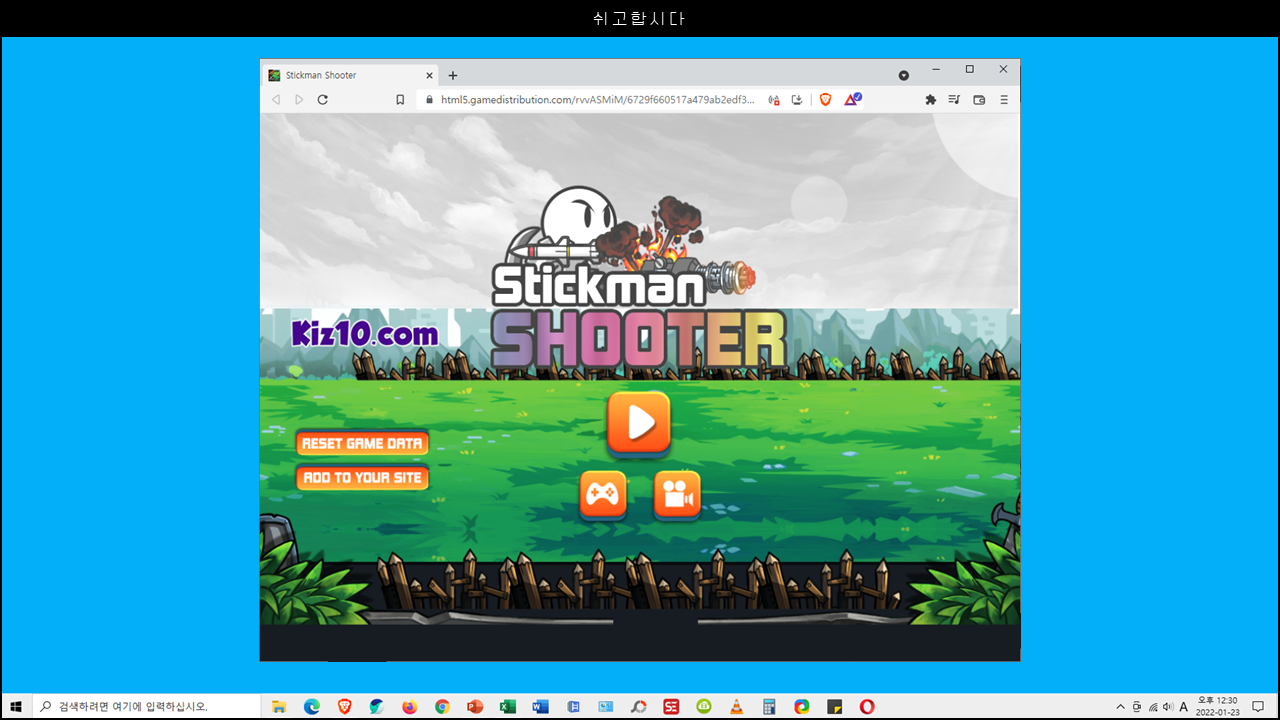Click ADD TO YOUR SITE button
Image resolution: width=1280 pixels, height=720 pixels.
pyautogui.click(x=362, y=478)
